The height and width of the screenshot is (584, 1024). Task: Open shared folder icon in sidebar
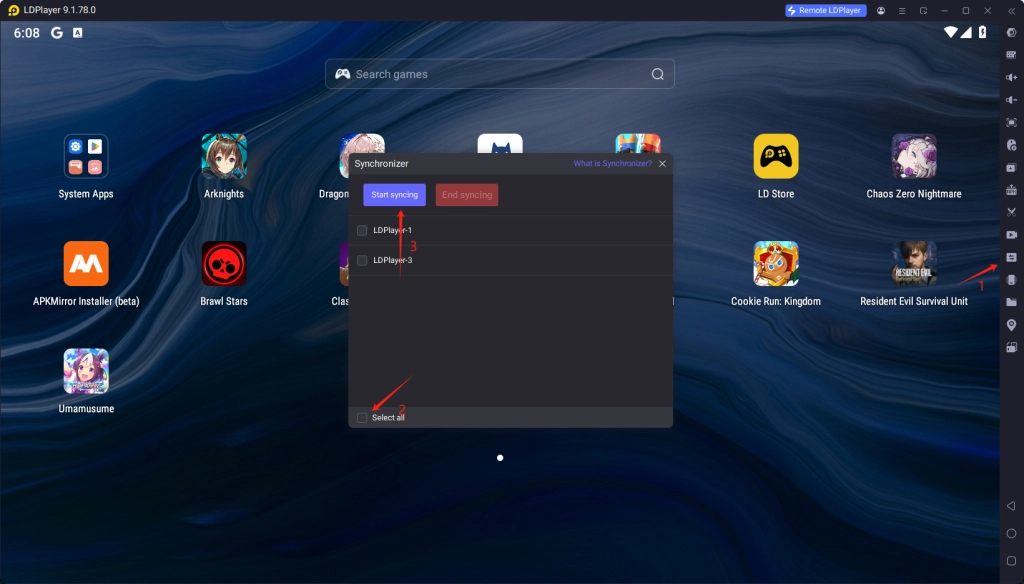1011,302
